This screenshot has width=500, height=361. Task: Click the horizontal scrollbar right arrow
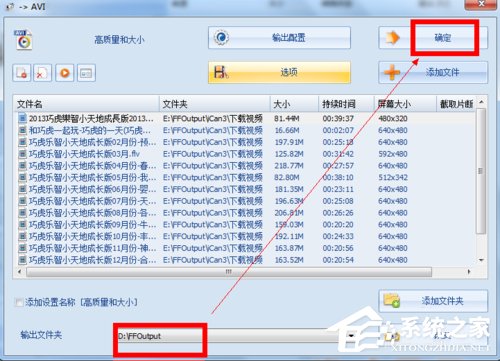[469, 272]
